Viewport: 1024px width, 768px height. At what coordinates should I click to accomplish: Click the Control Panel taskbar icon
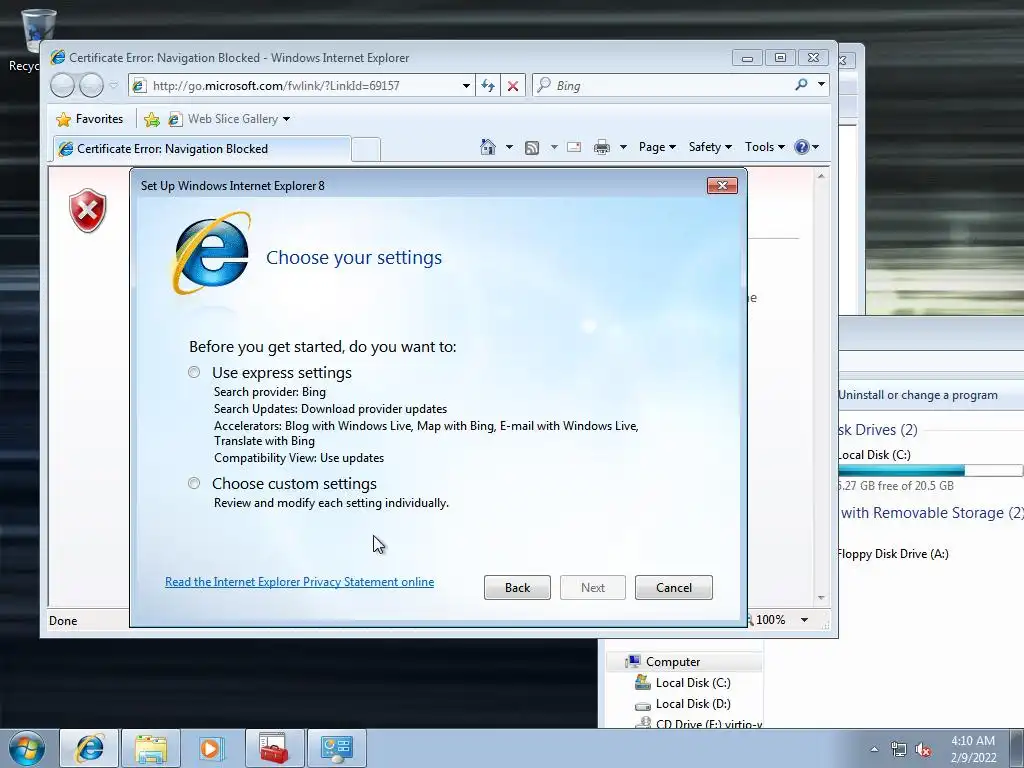(x=336, y=748)
